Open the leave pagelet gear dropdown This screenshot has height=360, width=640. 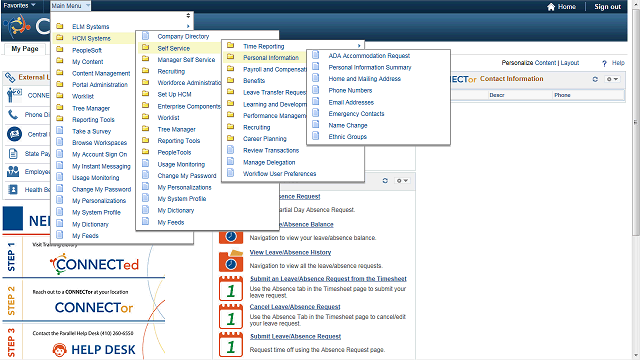tap(402, 180)
